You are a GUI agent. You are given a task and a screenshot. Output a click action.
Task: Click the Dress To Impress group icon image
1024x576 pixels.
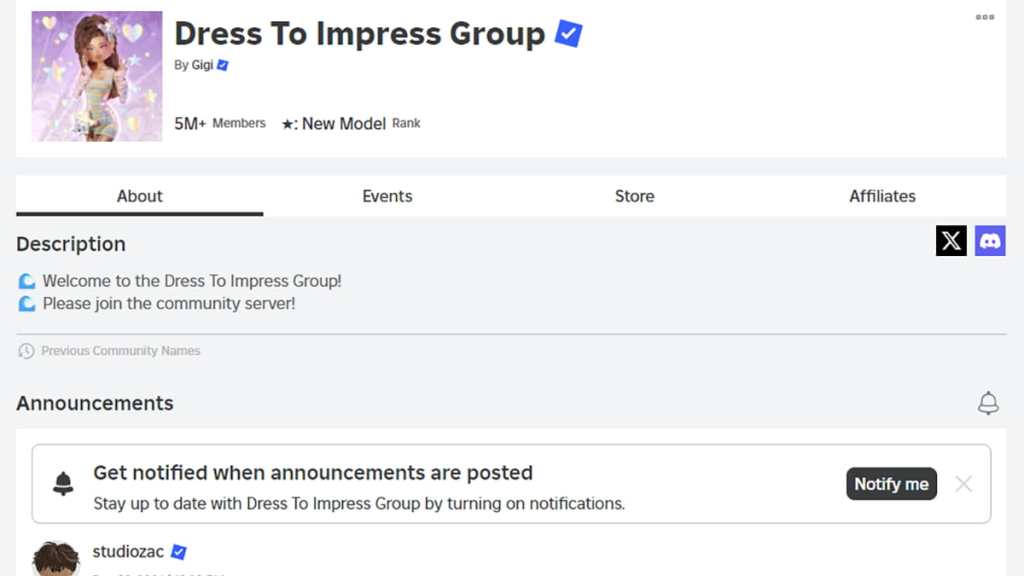96,76
